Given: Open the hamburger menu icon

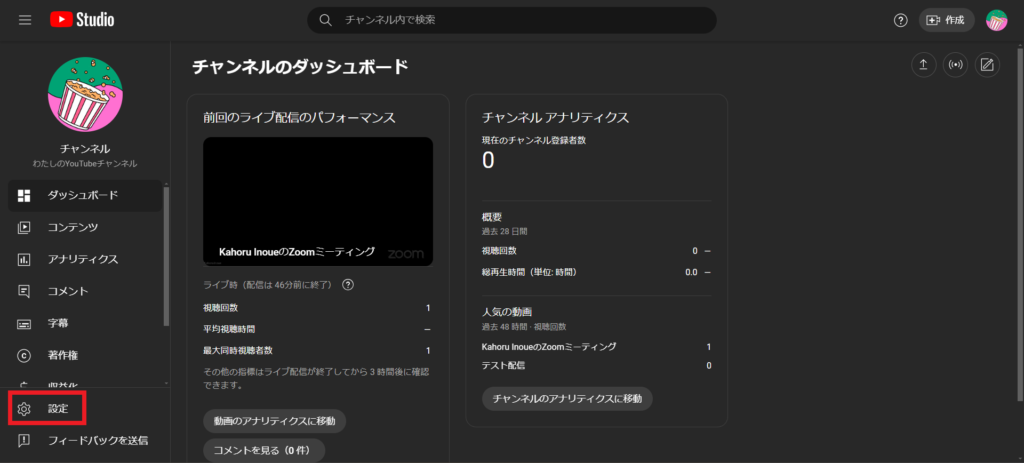Looking at the screenshot, I should (x=25, y=20).
